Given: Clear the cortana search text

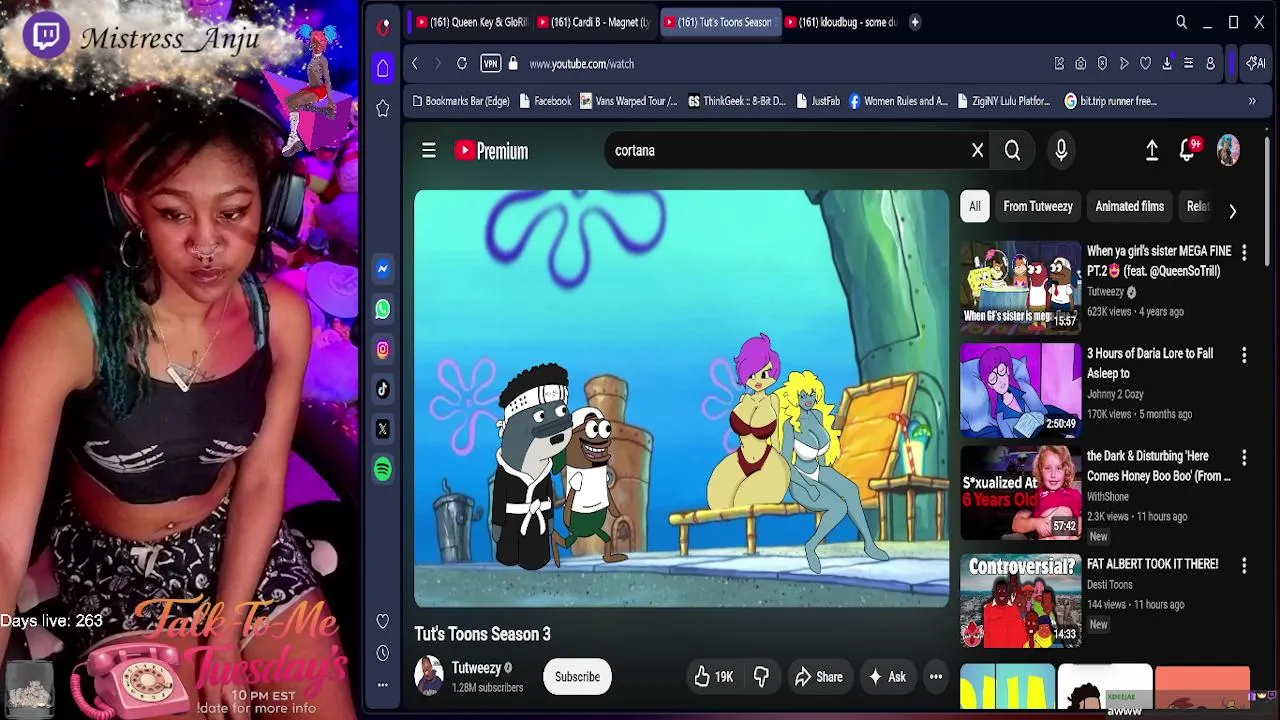Looking at the screenshot, I should pos(978,151).
